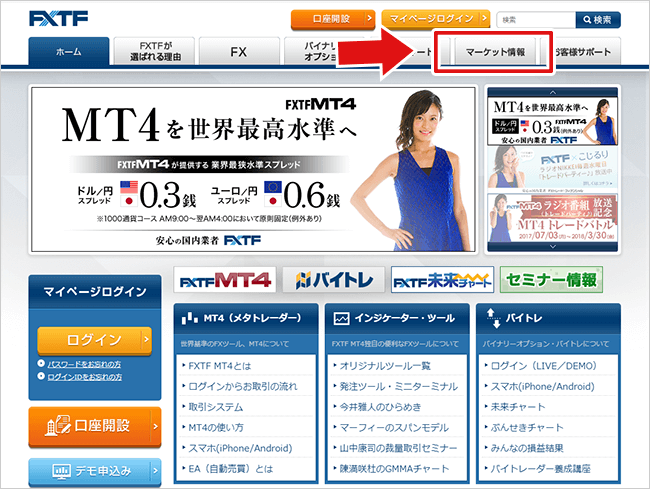Viewport: 650px width, 489px height.
Task: Open the ログインIDをお忘れの方 link
Action: [85, 377]
